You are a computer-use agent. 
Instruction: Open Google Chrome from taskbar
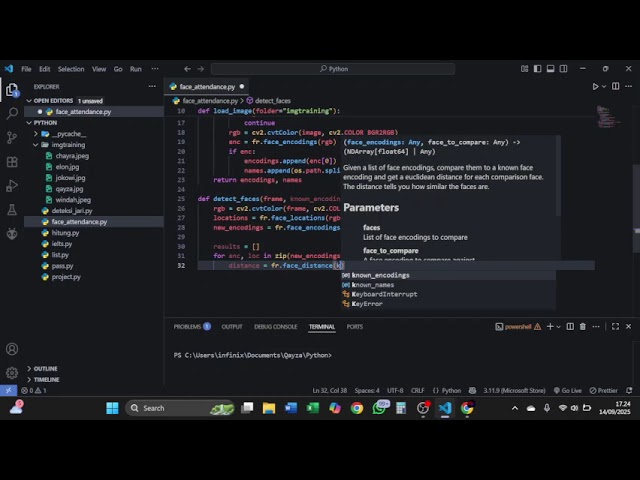pos(357,408)
